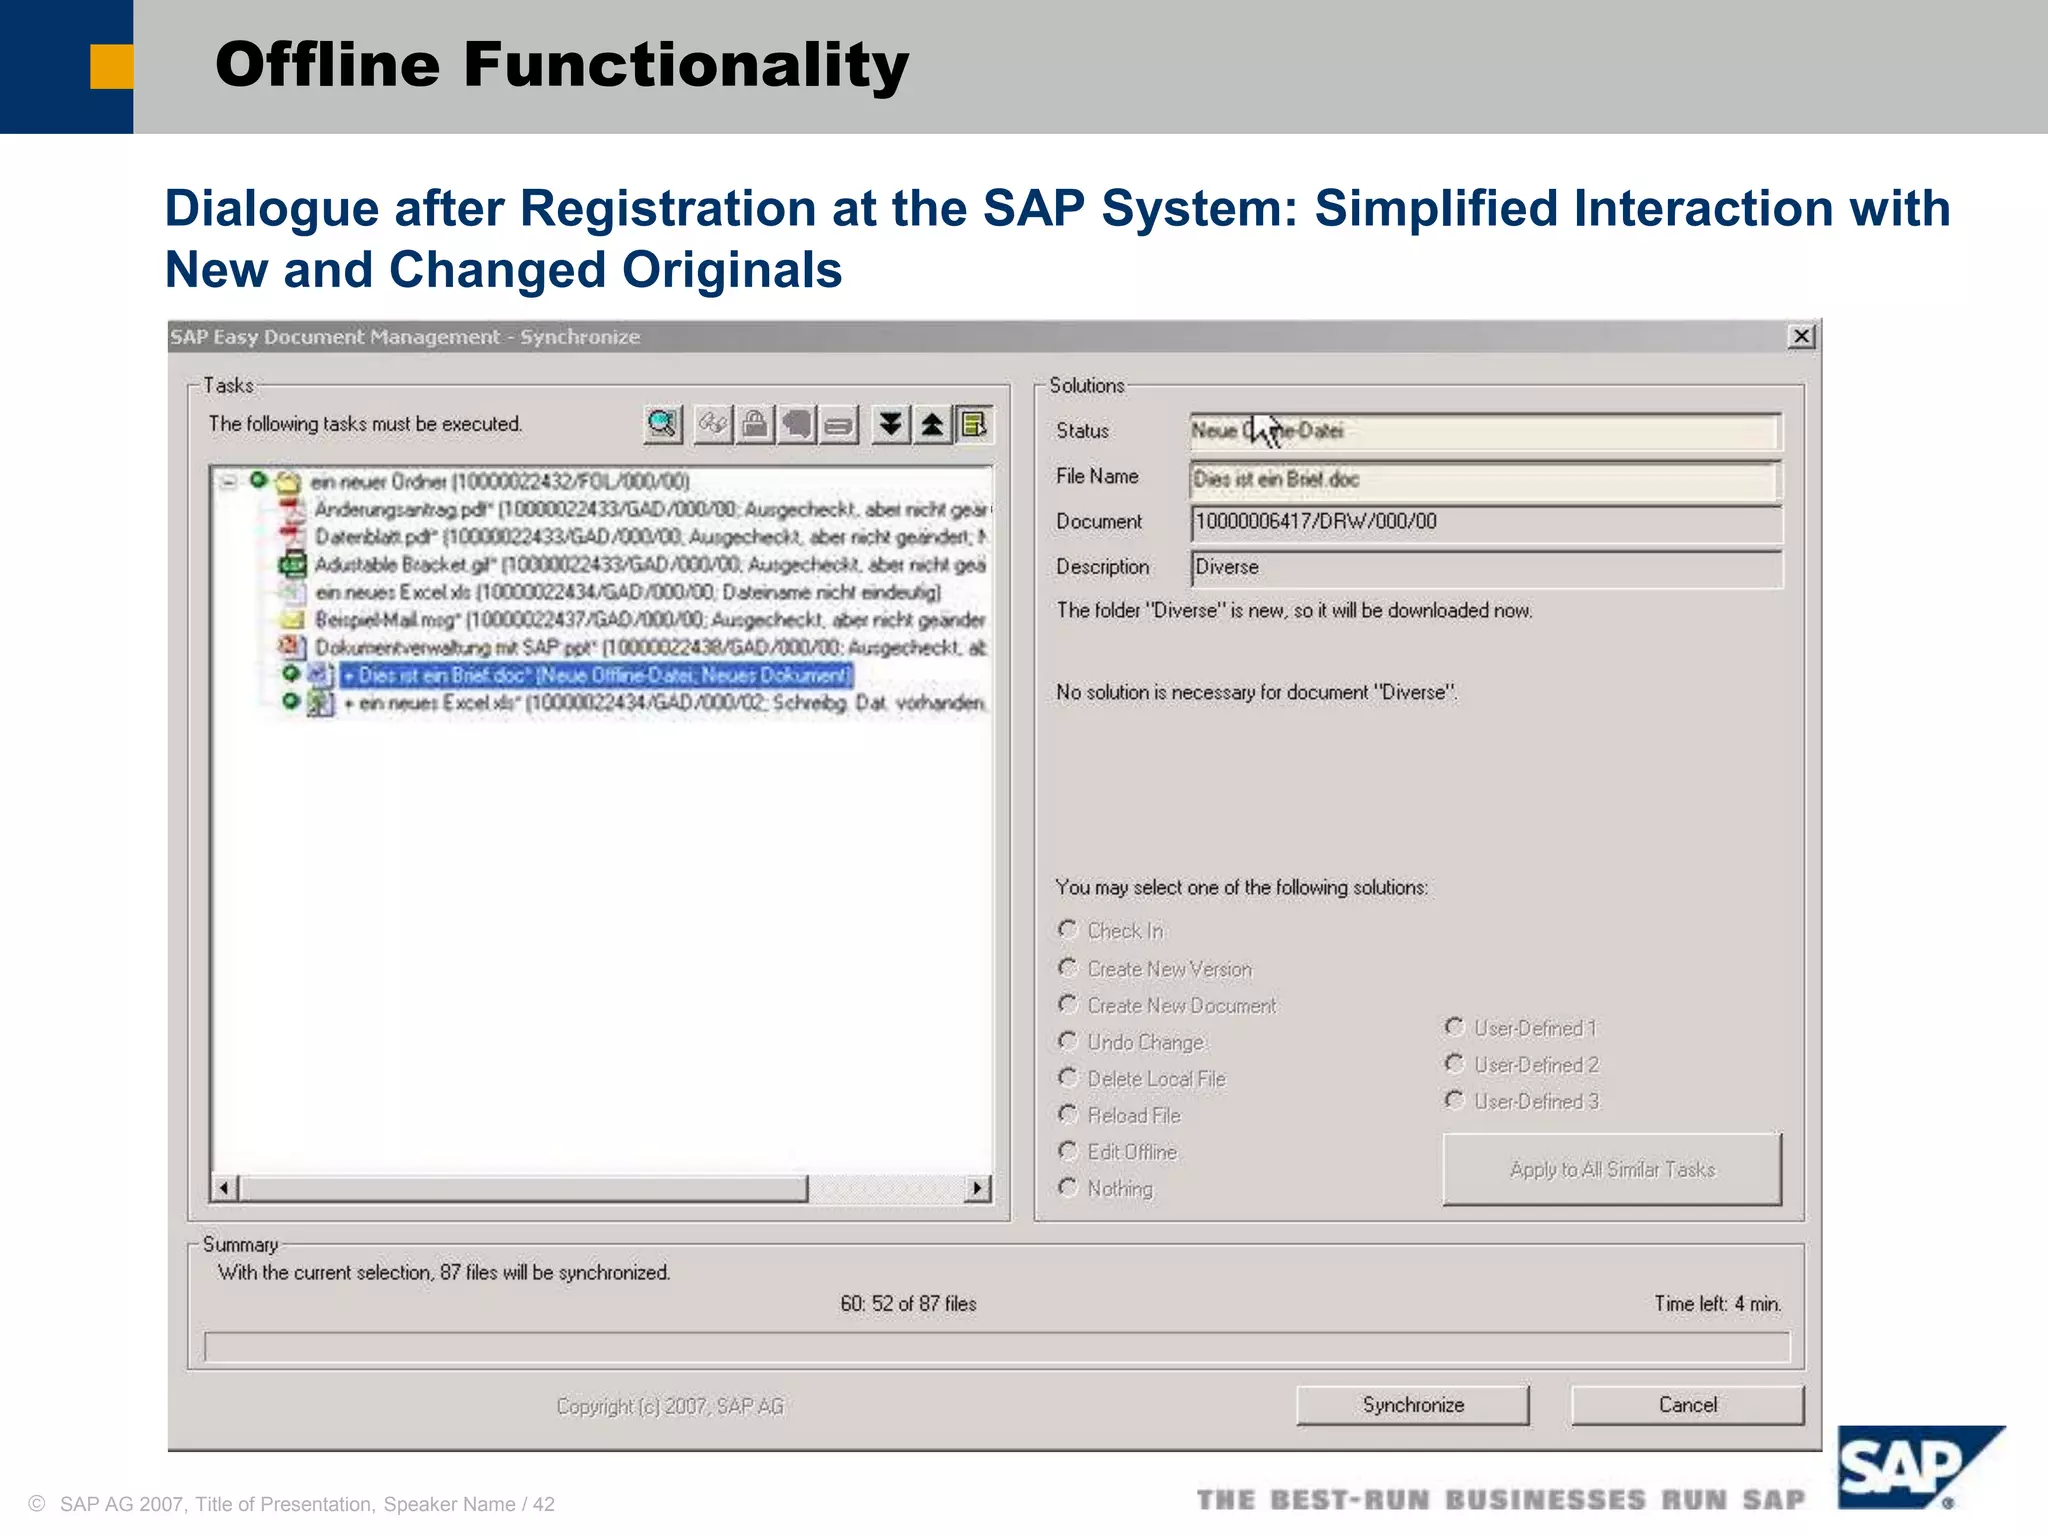Pick the 'Edit Offline' radio option
2048x1536 pixels.
(x=1068, y=1151)
